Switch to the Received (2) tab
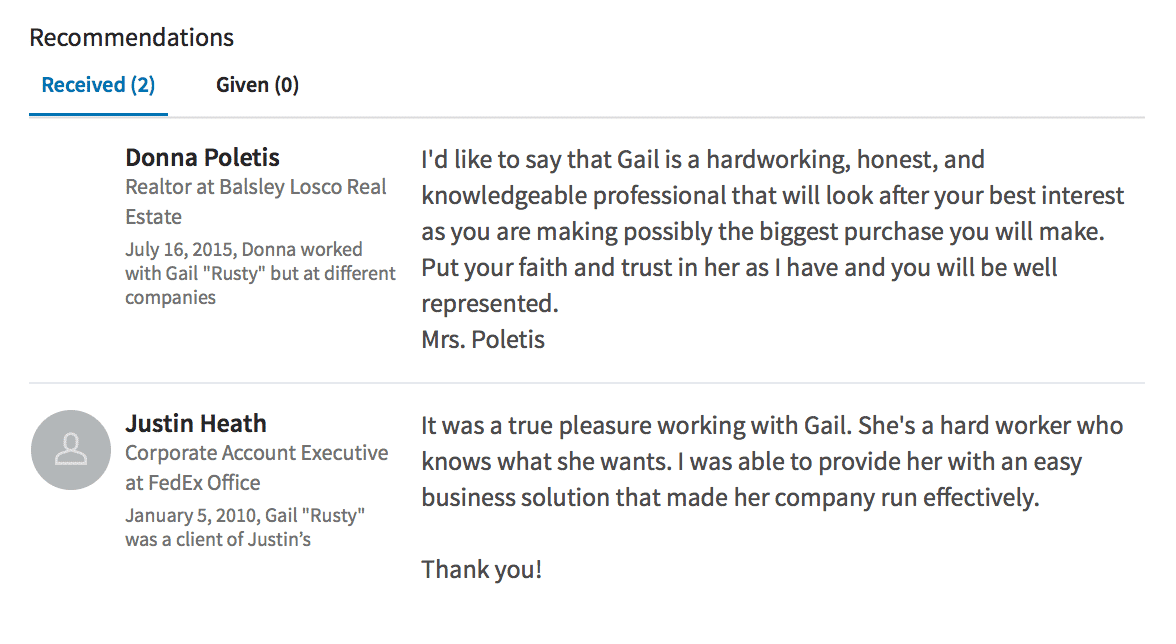 click(x=98, y=85)
